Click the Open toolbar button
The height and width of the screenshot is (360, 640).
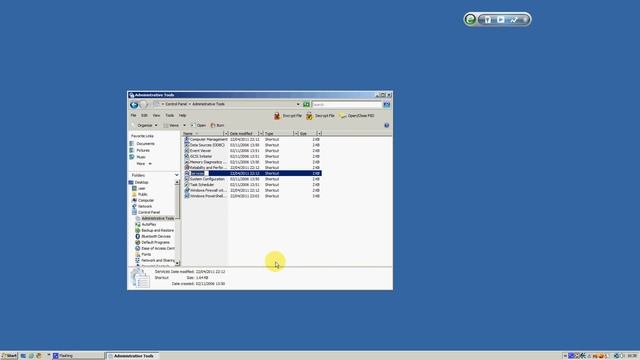point(199,125)
